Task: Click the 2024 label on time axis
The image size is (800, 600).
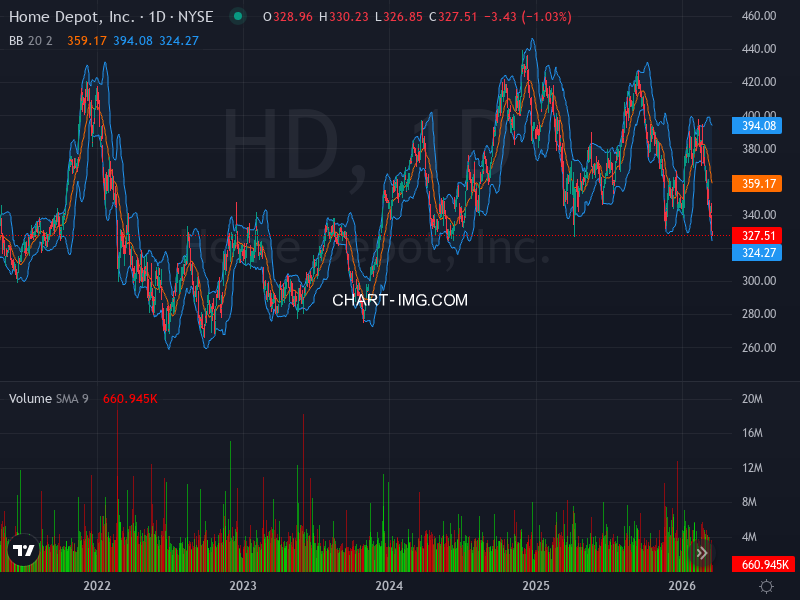Action: click(x=389, y=586)
